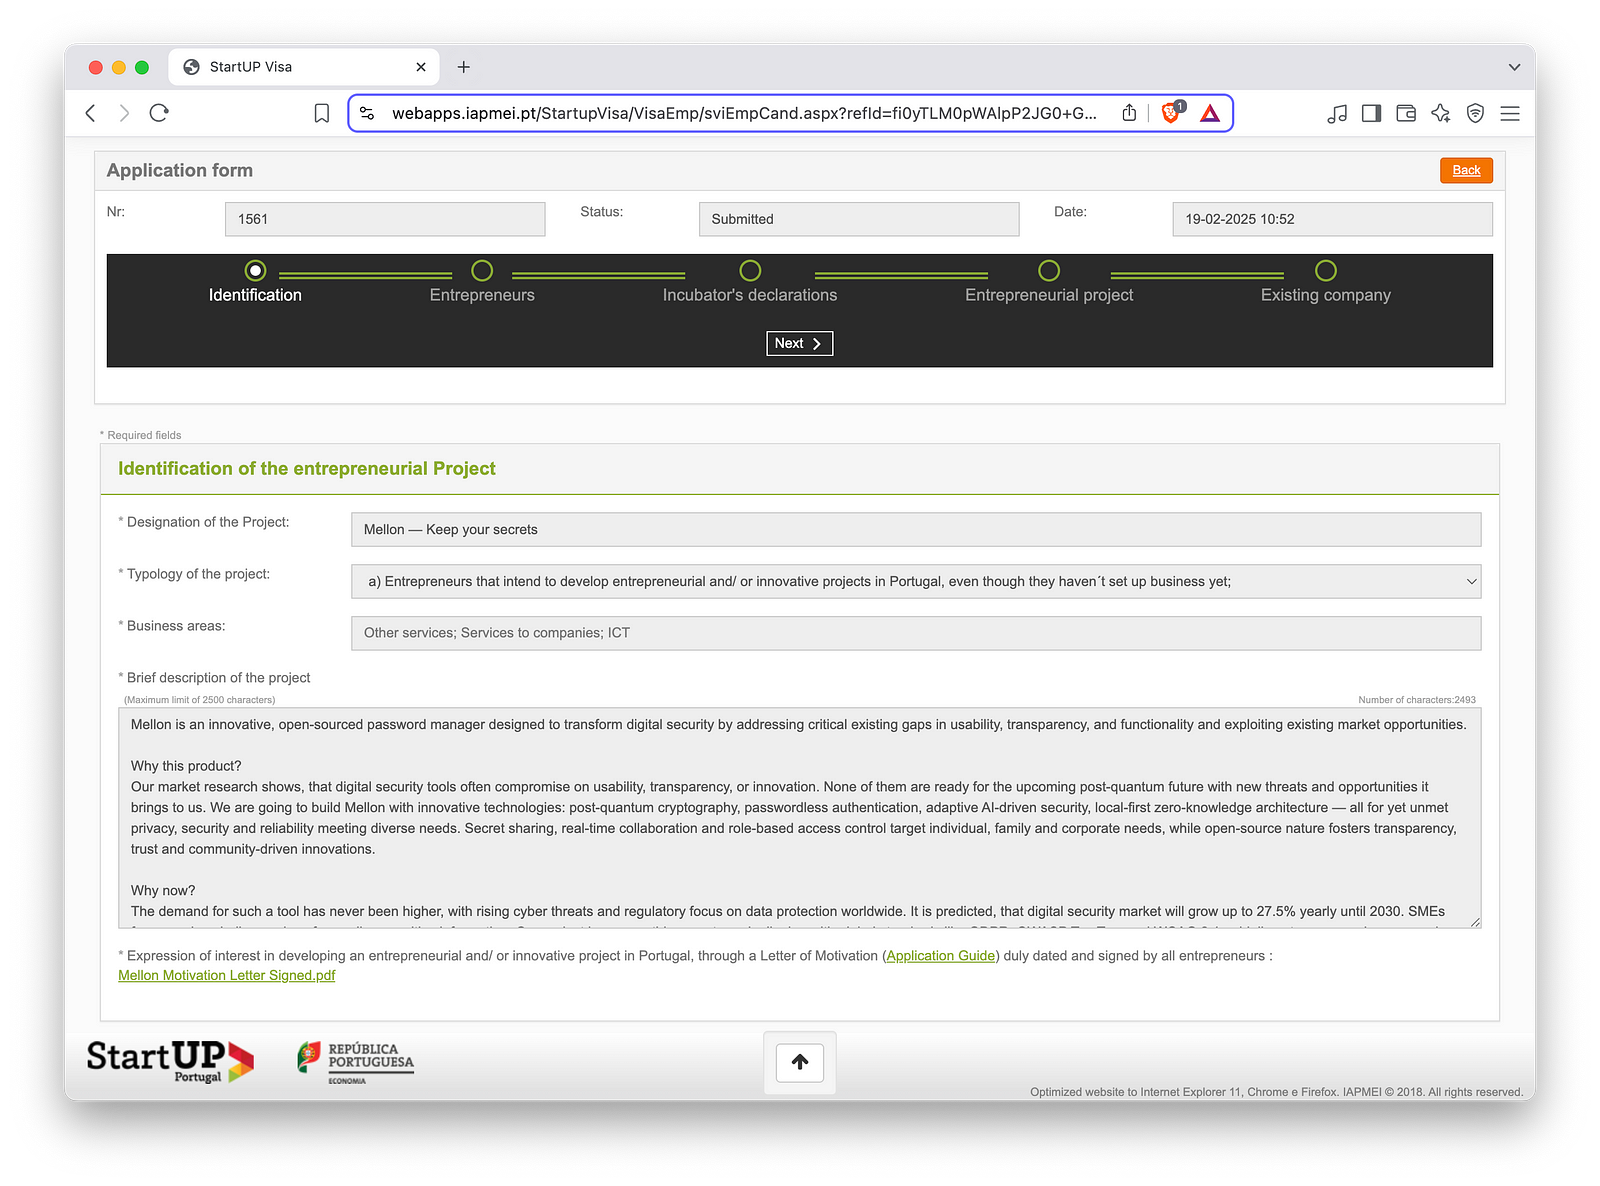Screen dimensions: 1600x1186
Task: Select the Identification step circle
Action: click(256, 270)
